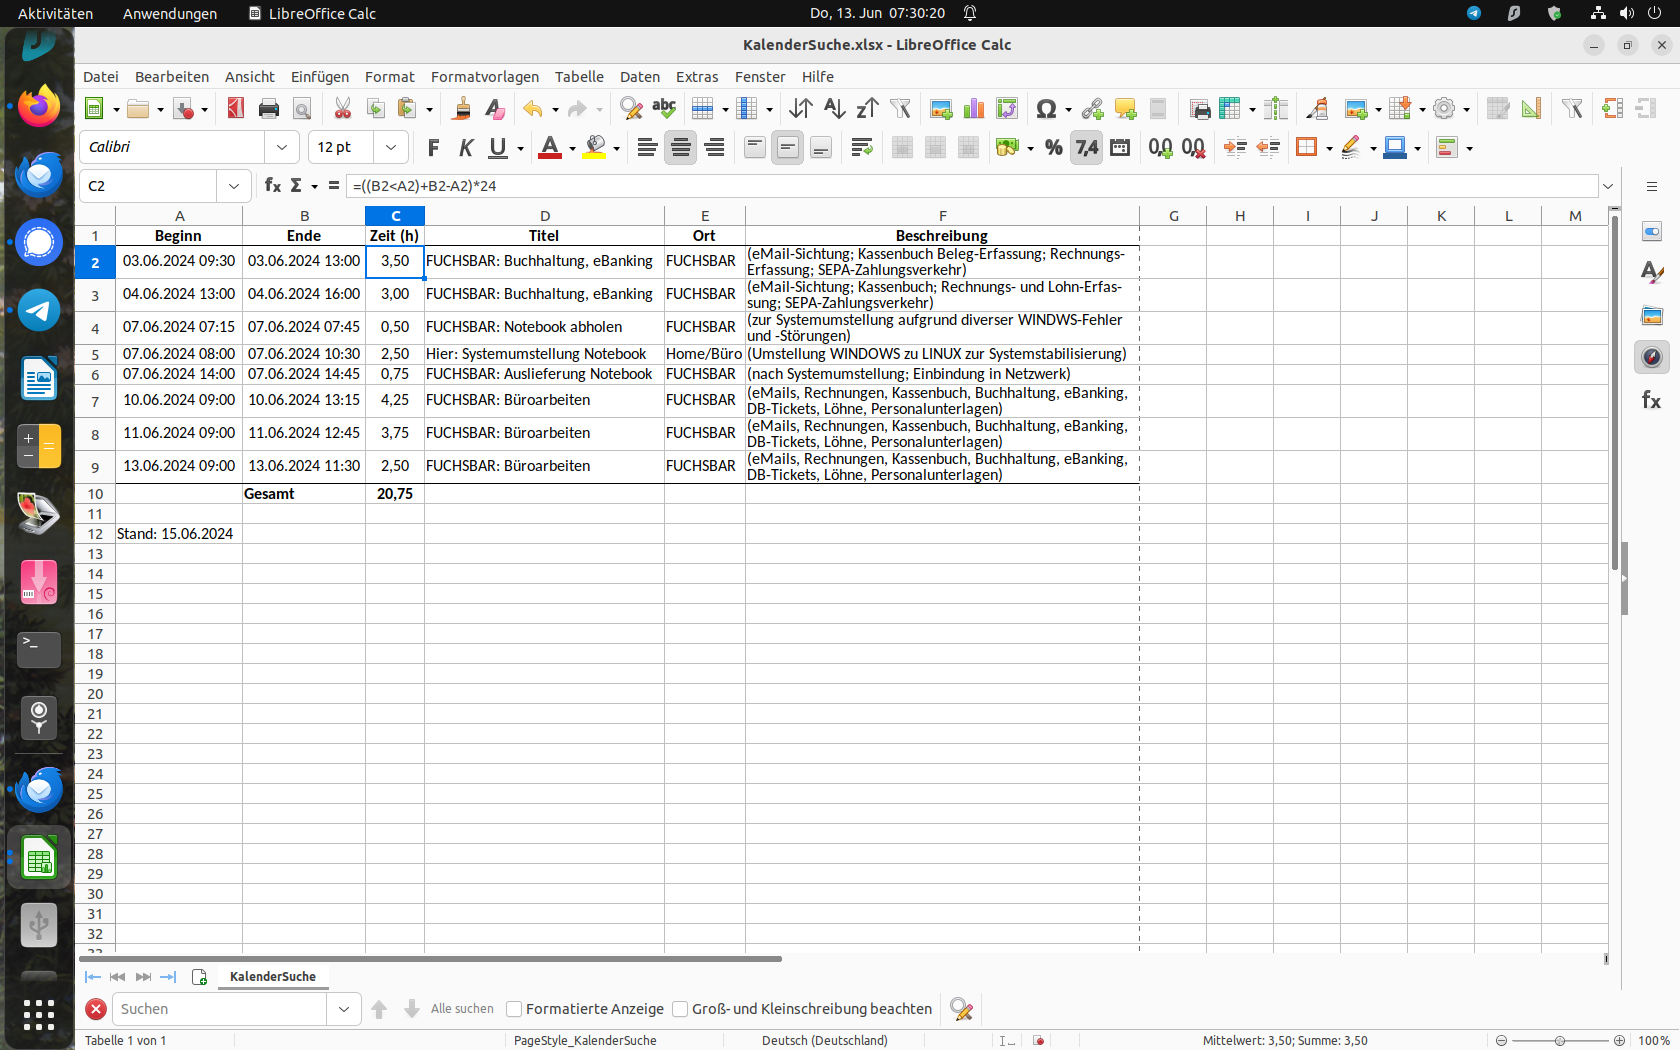This screenshot has width=1680, height=1050.
Task: Open the font name dropdown for Calibri
Action: [x=282, y=148]
